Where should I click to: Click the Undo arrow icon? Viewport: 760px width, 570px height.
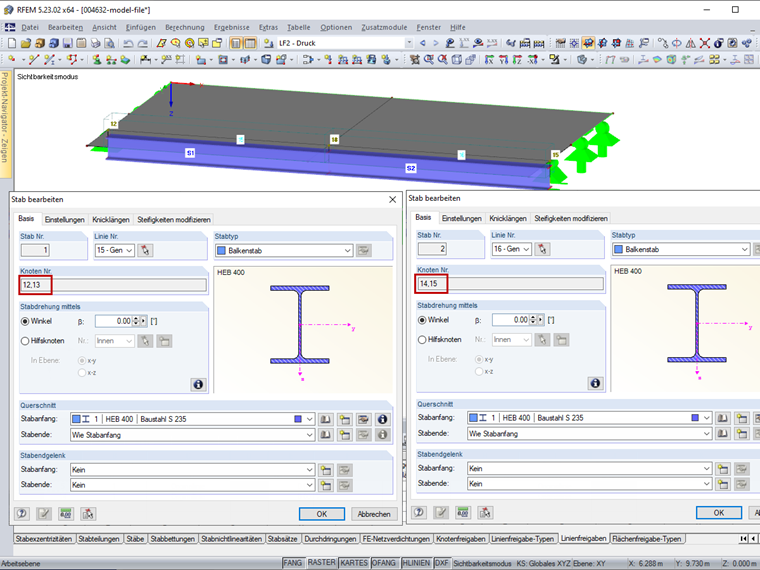pos(128,43)
